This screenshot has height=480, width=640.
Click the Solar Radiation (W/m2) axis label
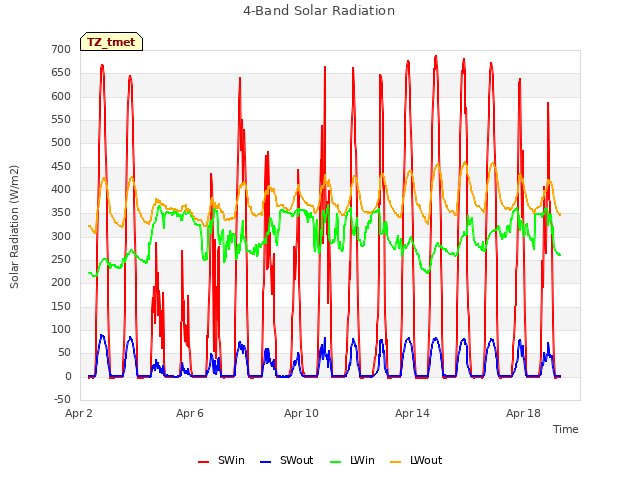pyautogui.click(x=14, y=227)
